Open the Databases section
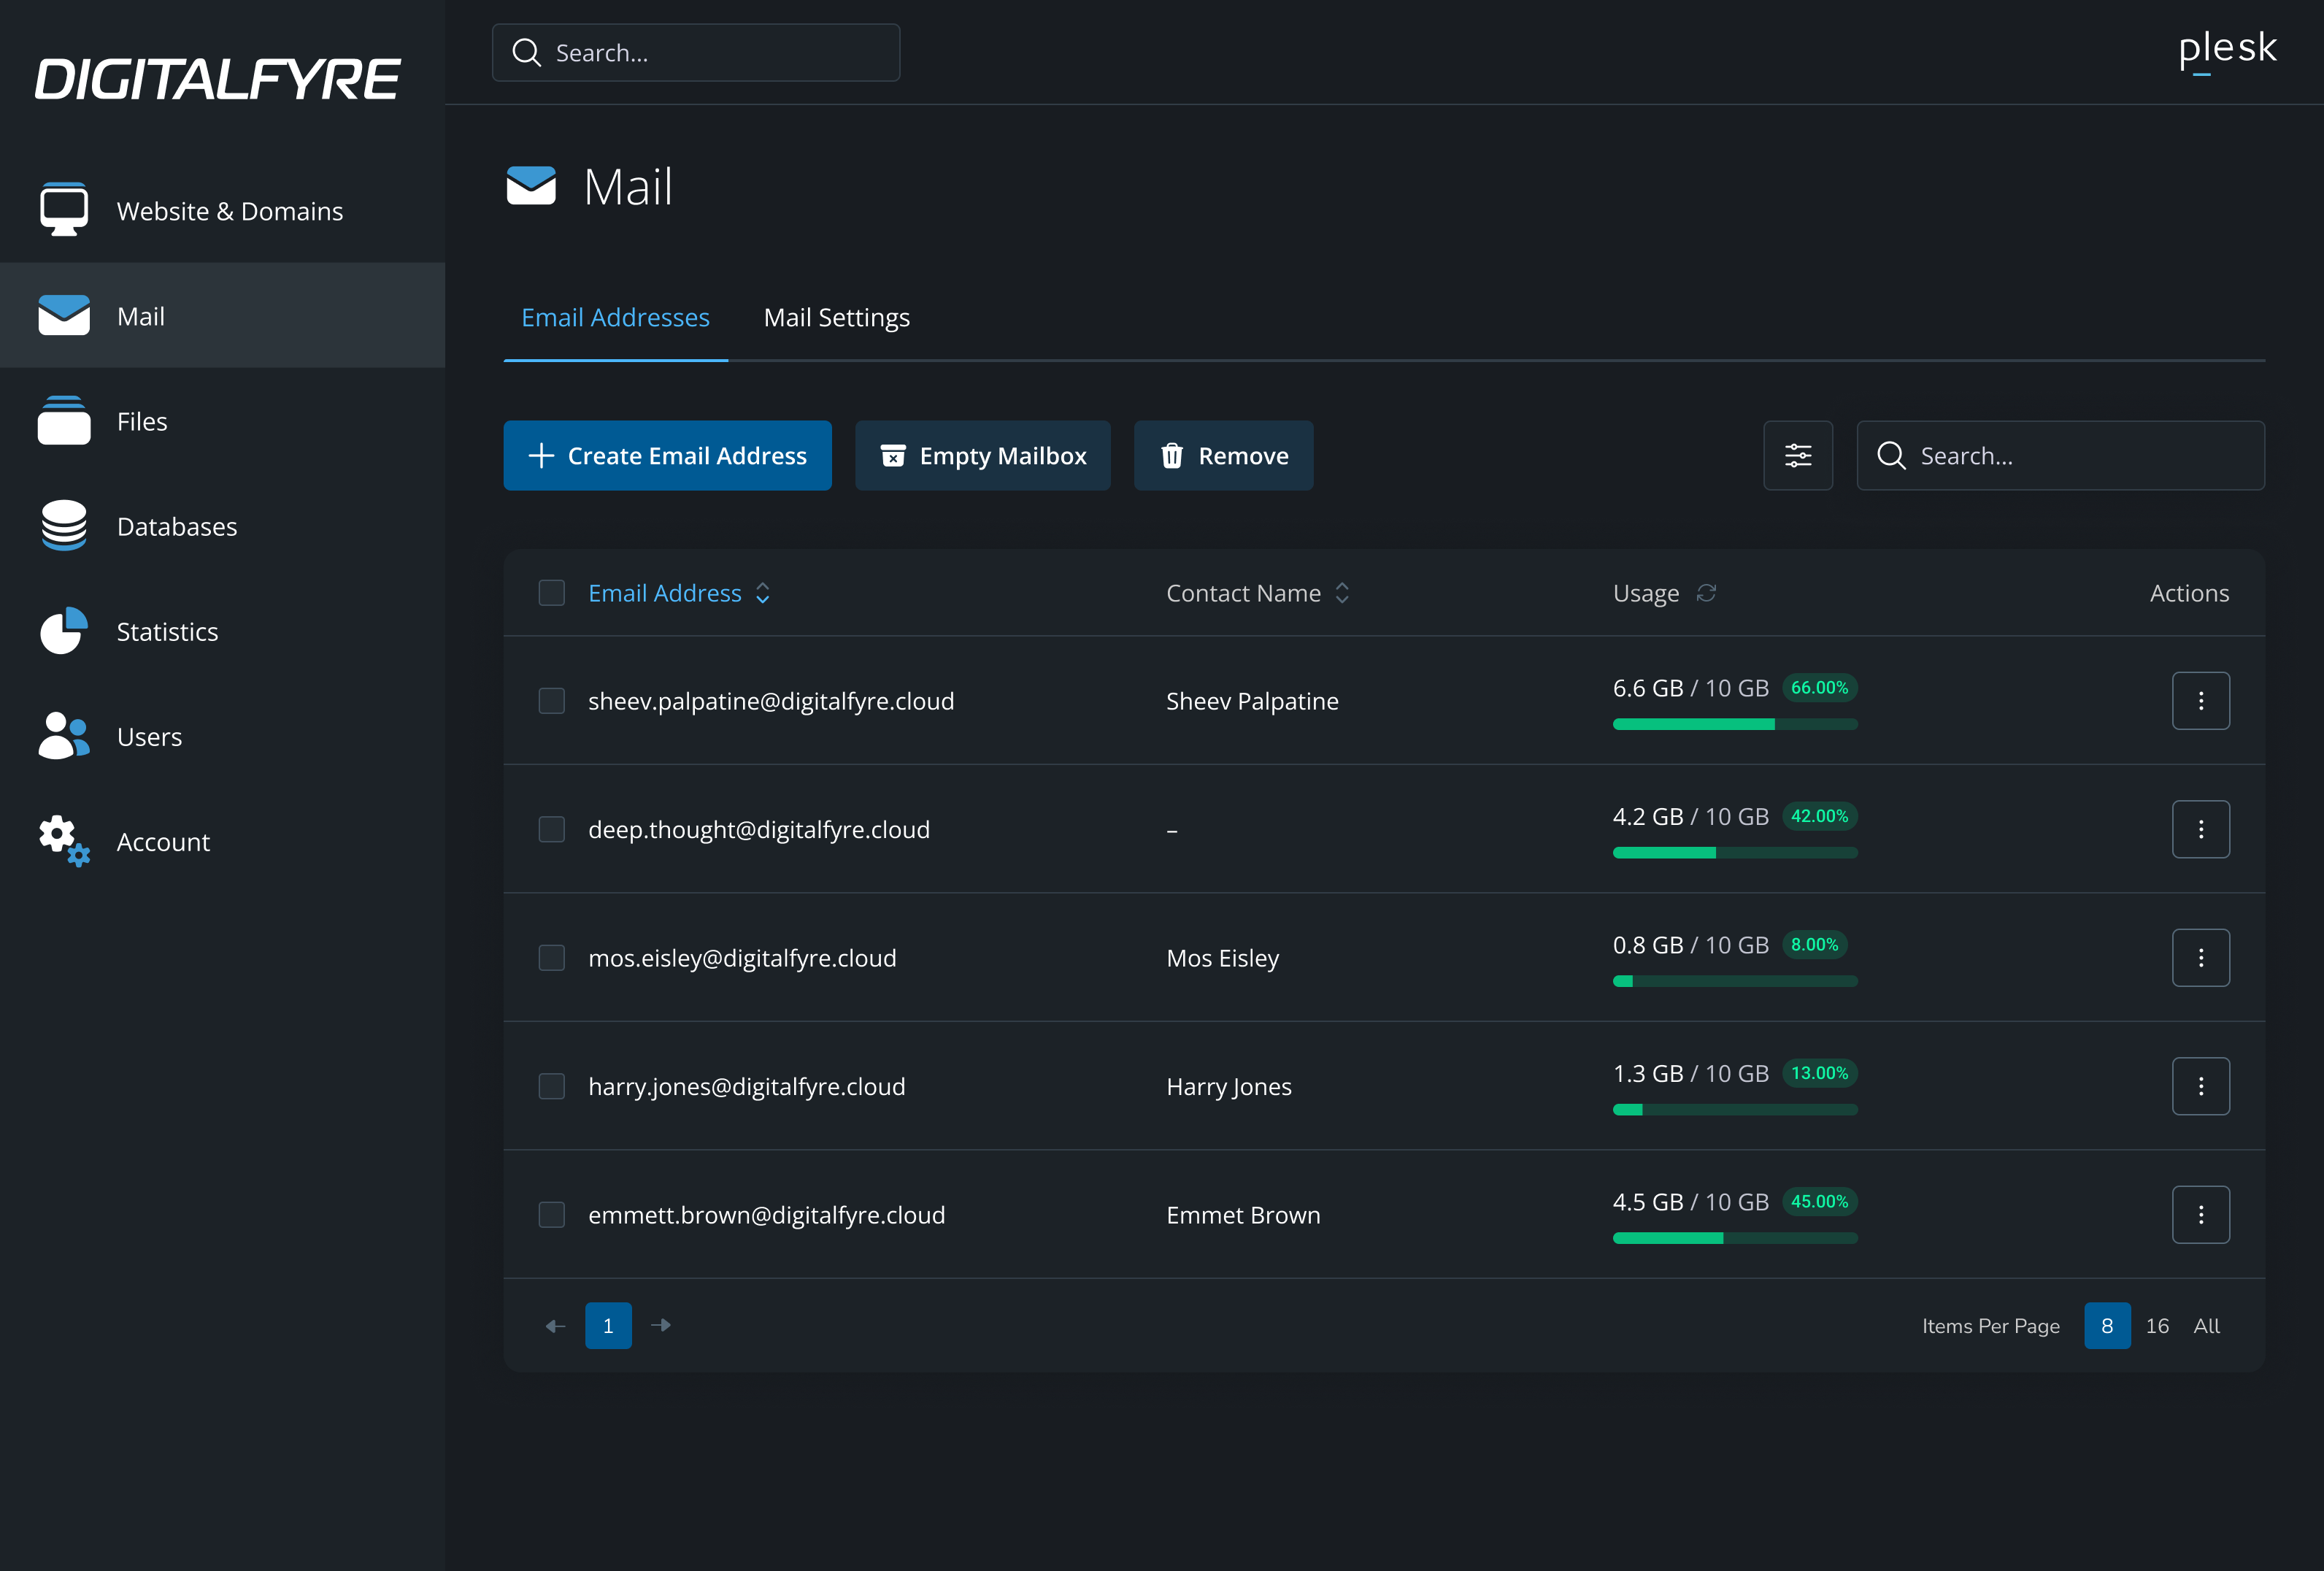Viewport: 2324px width, 1571px height. [222, 526]
